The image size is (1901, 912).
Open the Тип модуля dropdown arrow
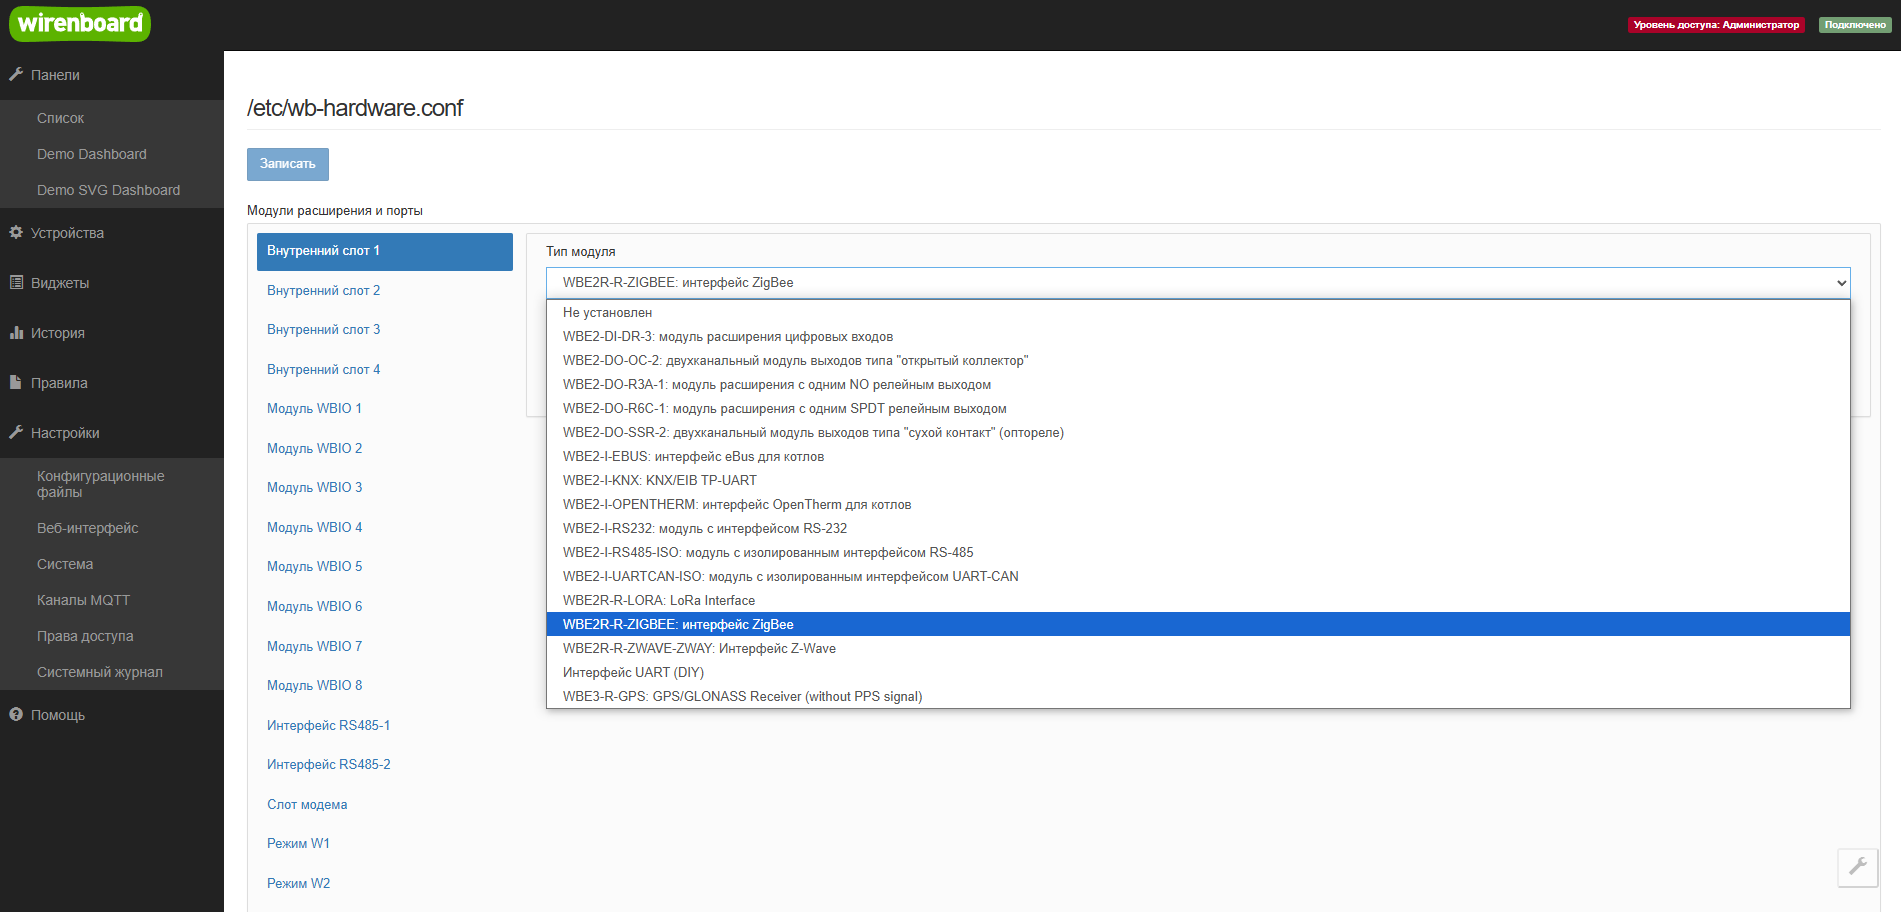click(x=1841, y=283)
